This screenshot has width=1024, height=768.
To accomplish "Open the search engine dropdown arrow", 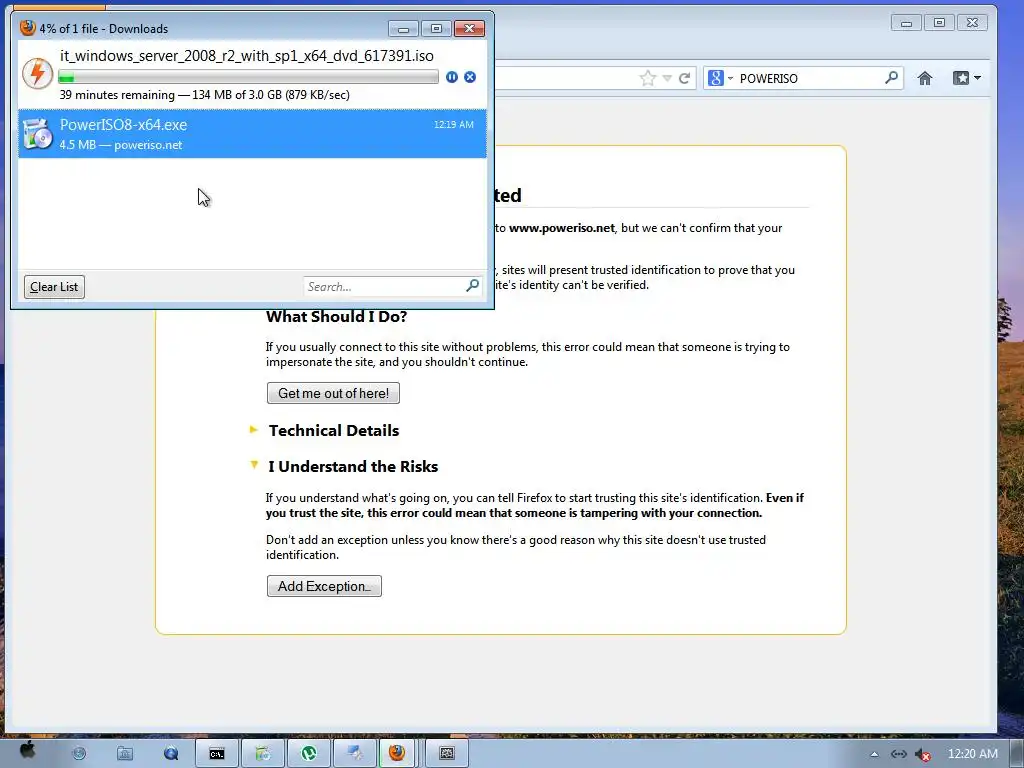I will coord(730,78).
